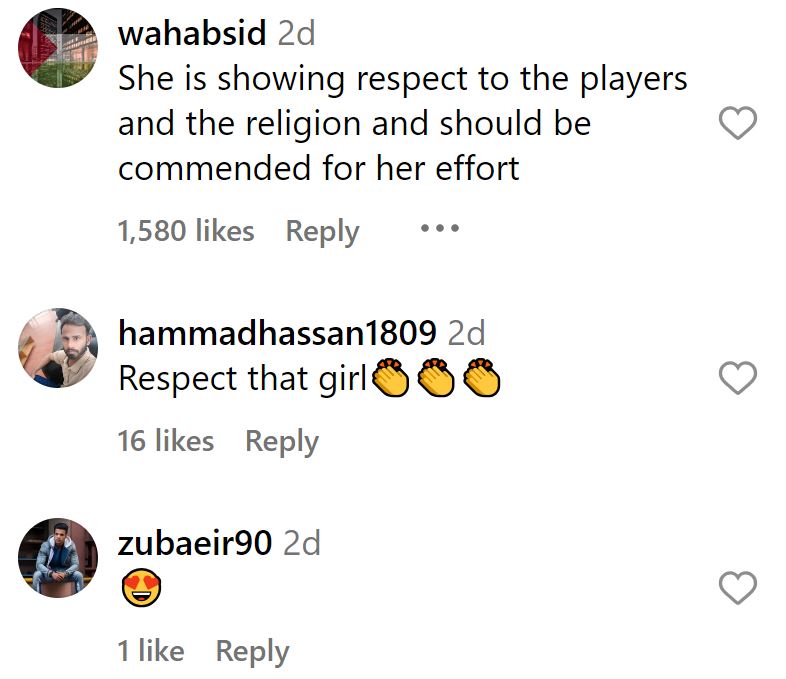Image resolution: width=786 pixels, height=679 pixels.
Task: Like zubaeir90's comment with the heart
Action: coord(737,587)
